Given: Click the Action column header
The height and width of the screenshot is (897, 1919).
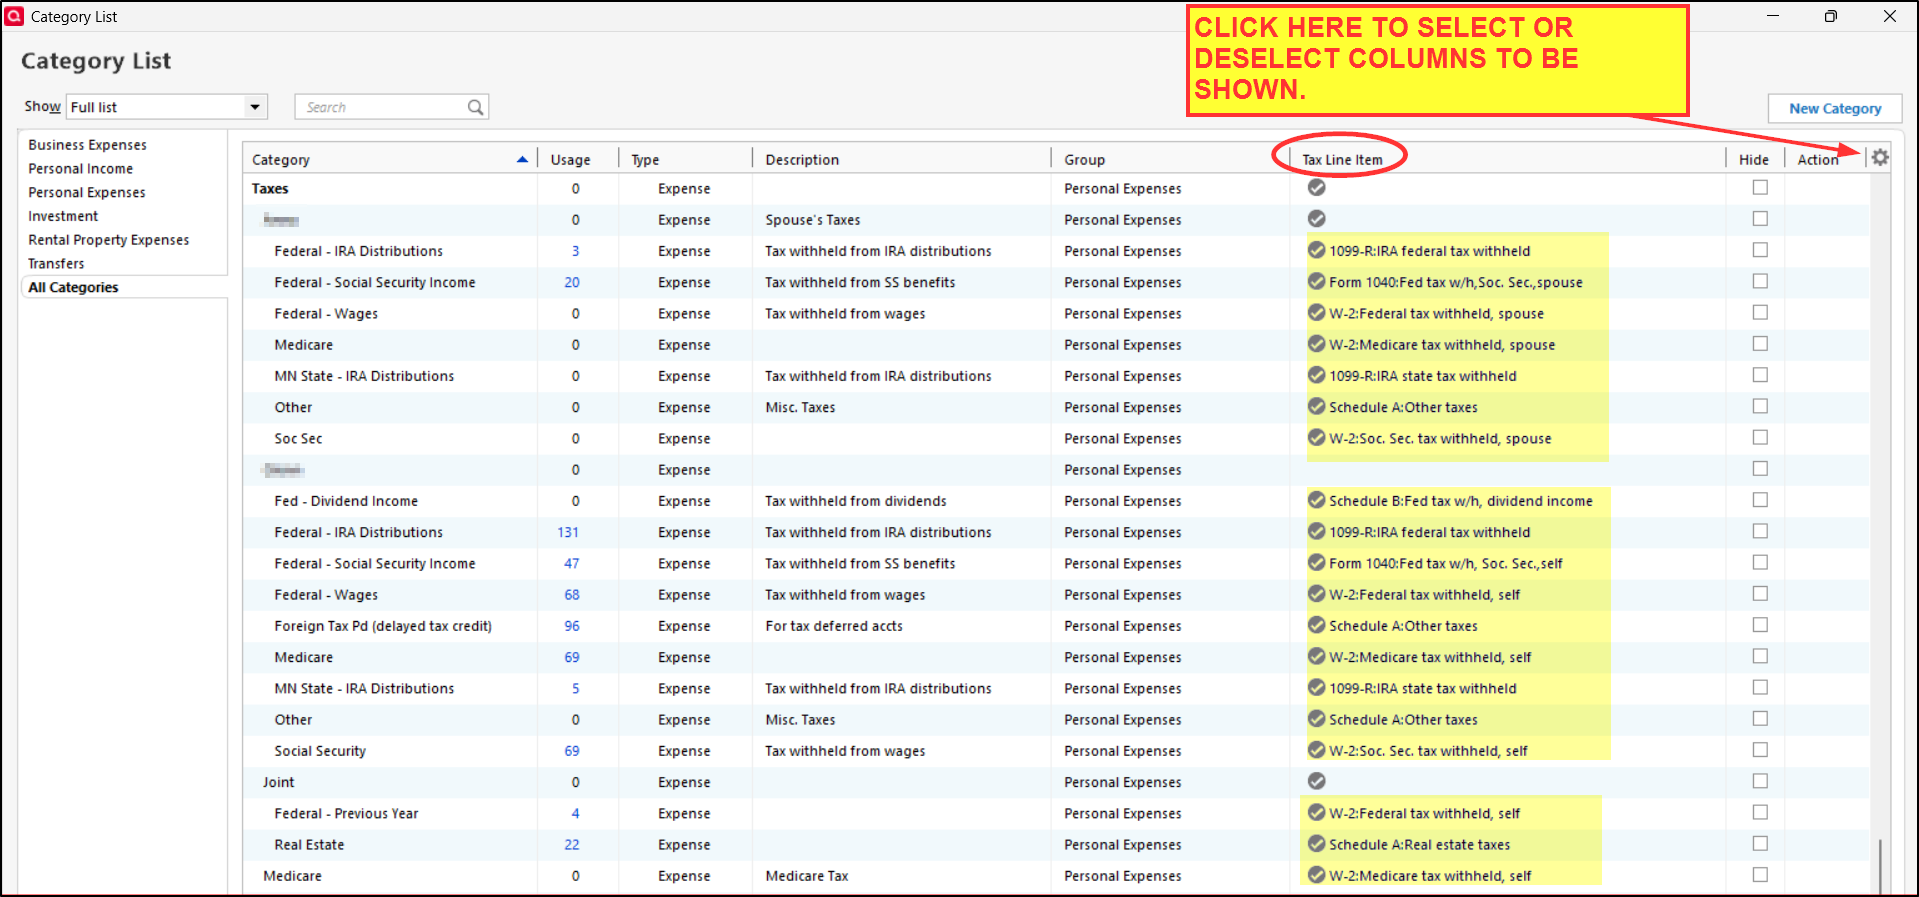Looking at the screenshot, I should pos(1817,160).
